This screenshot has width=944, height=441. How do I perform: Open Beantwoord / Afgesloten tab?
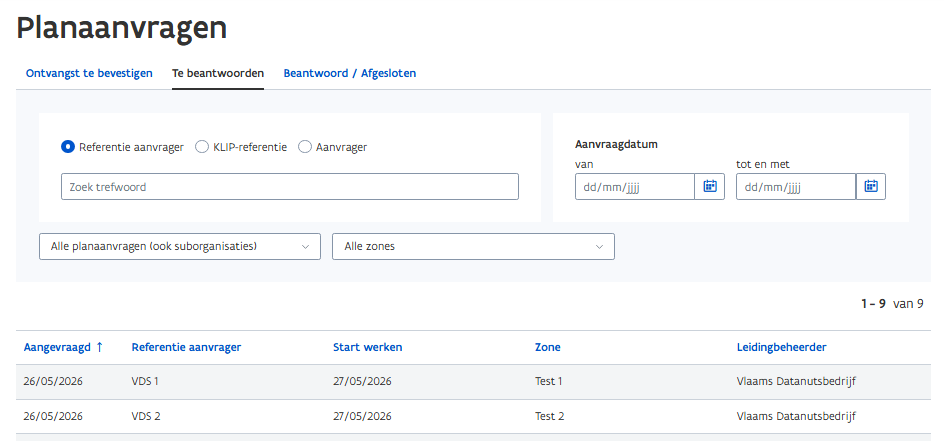point(350,73)
